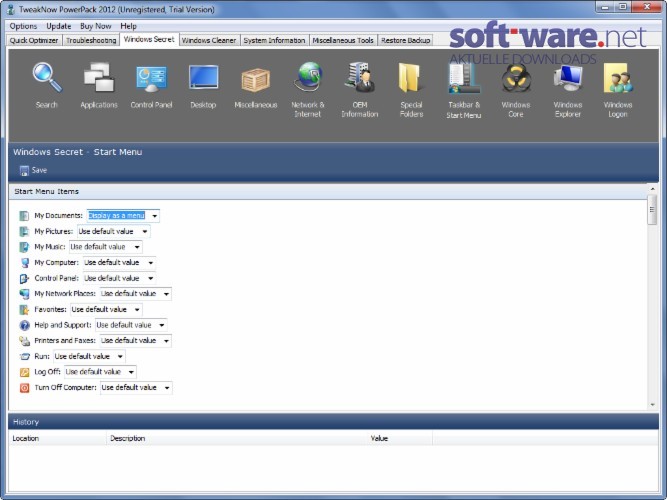Open the OEM Information icon
This screenshot has height=500, width=667.
click(x=360, y=77)
